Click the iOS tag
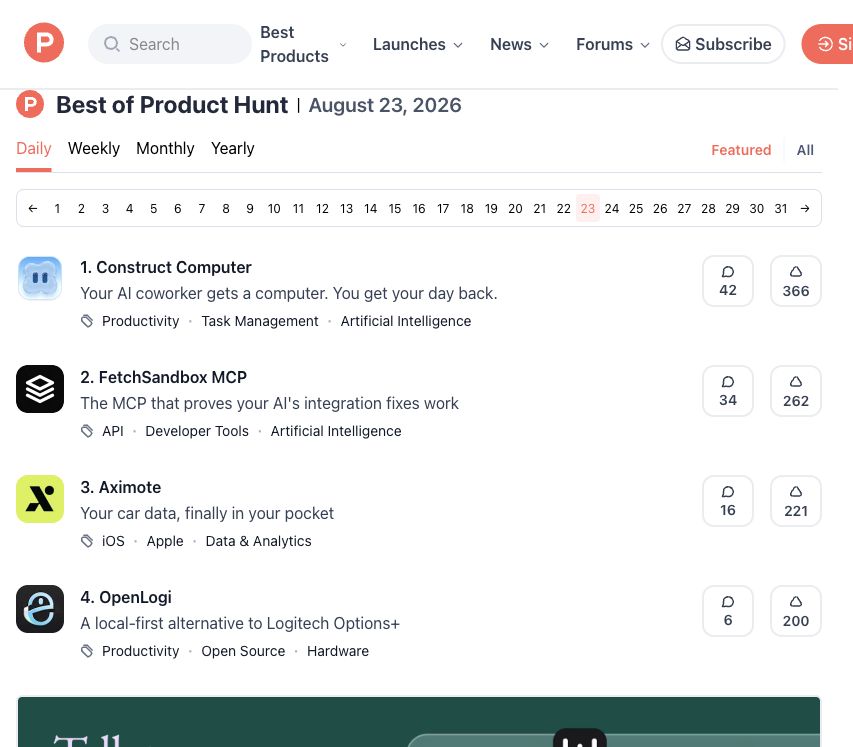The height and width of the screenshot is (747, 853). (113, 541)
